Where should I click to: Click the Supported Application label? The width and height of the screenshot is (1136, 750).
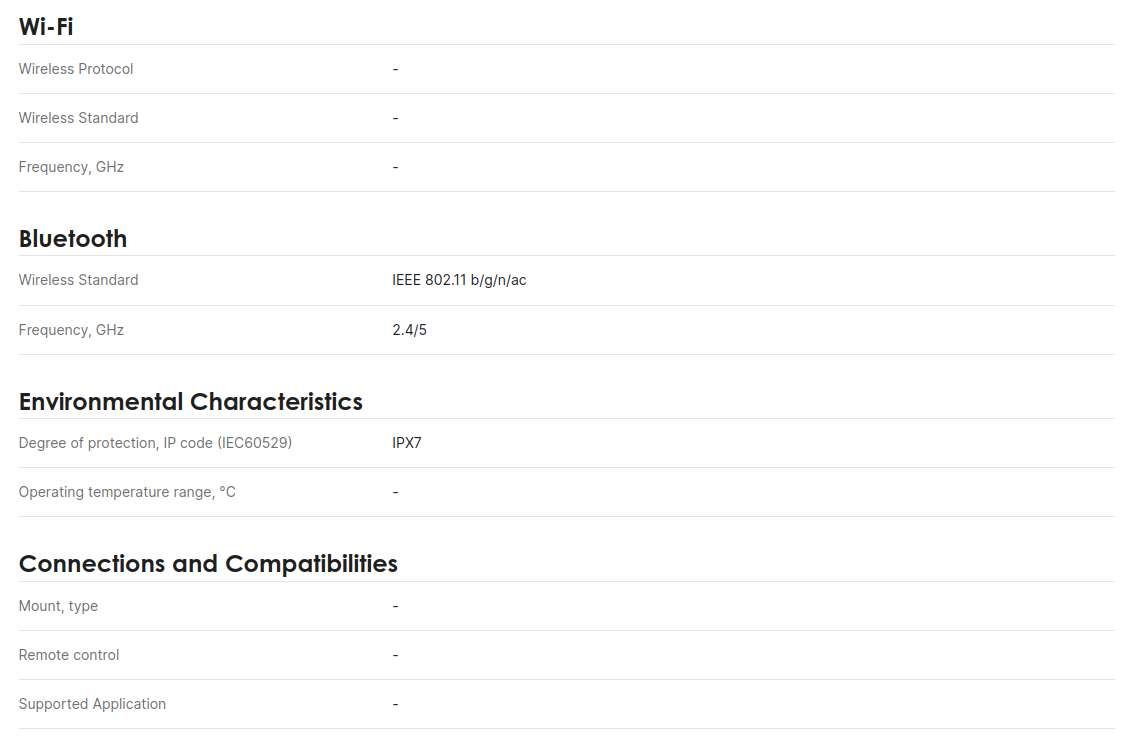point(92,704)
